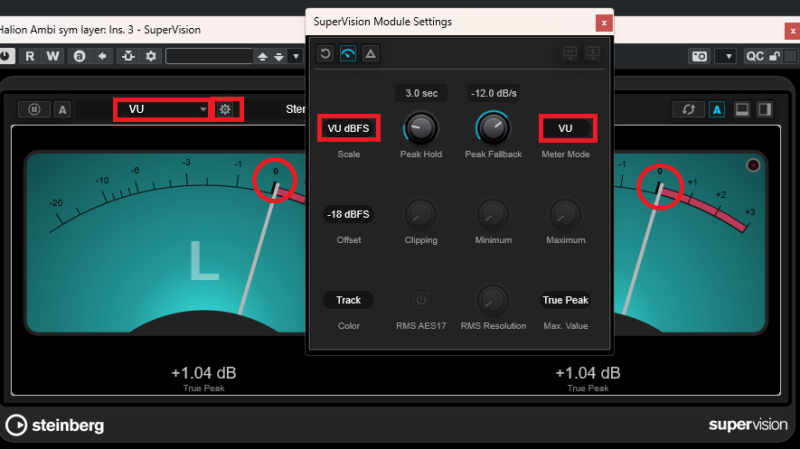
Task: Open module settings gear next to VU
Action: (x=225, y=109)
